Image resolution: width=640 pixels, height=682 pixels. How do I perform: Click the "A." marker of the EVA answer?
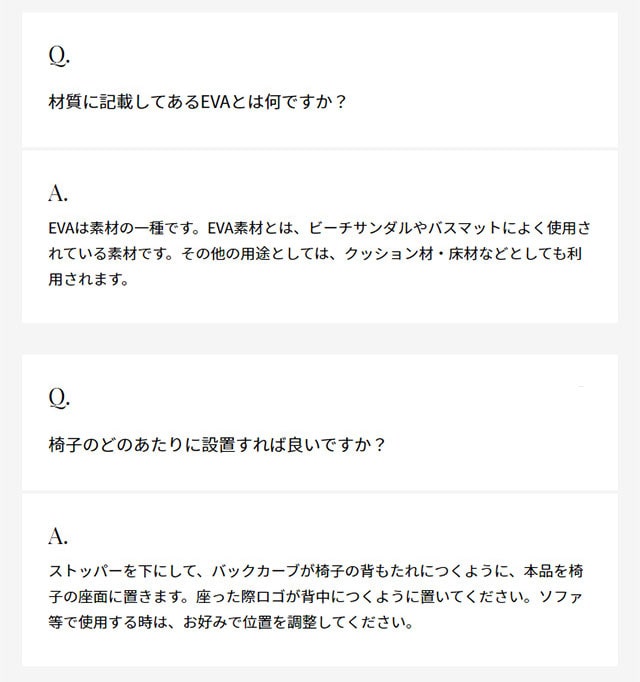pos(58,193)
